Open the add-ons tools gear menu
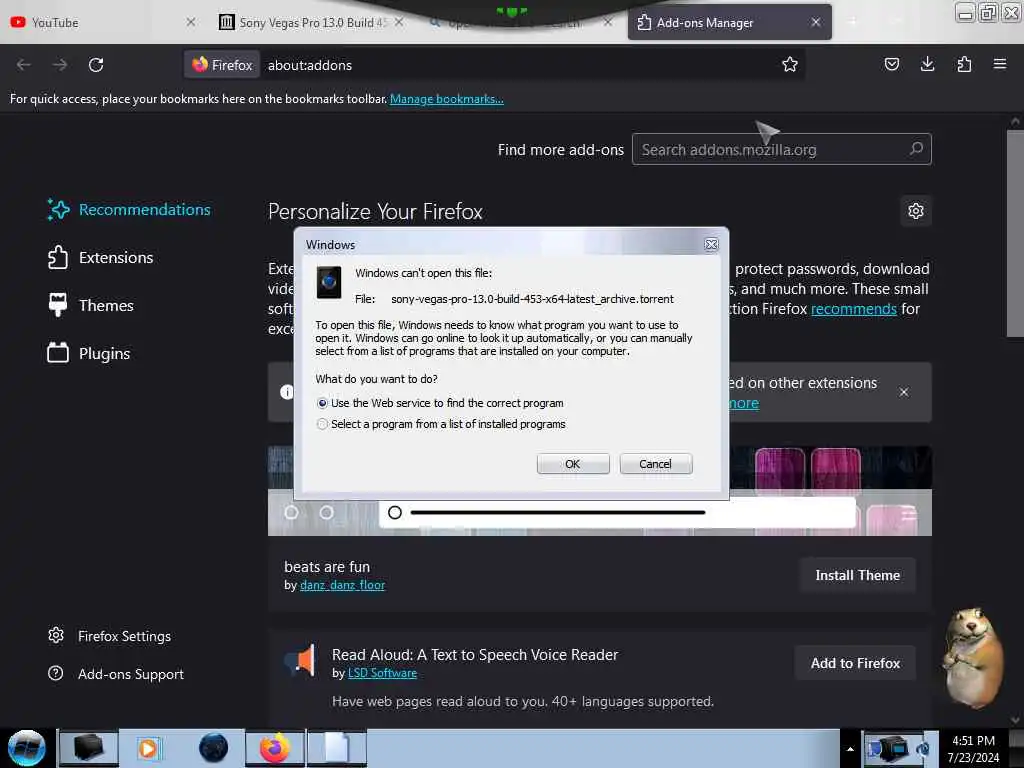Viewport: 1024px width, 768px height. [916, 211]
